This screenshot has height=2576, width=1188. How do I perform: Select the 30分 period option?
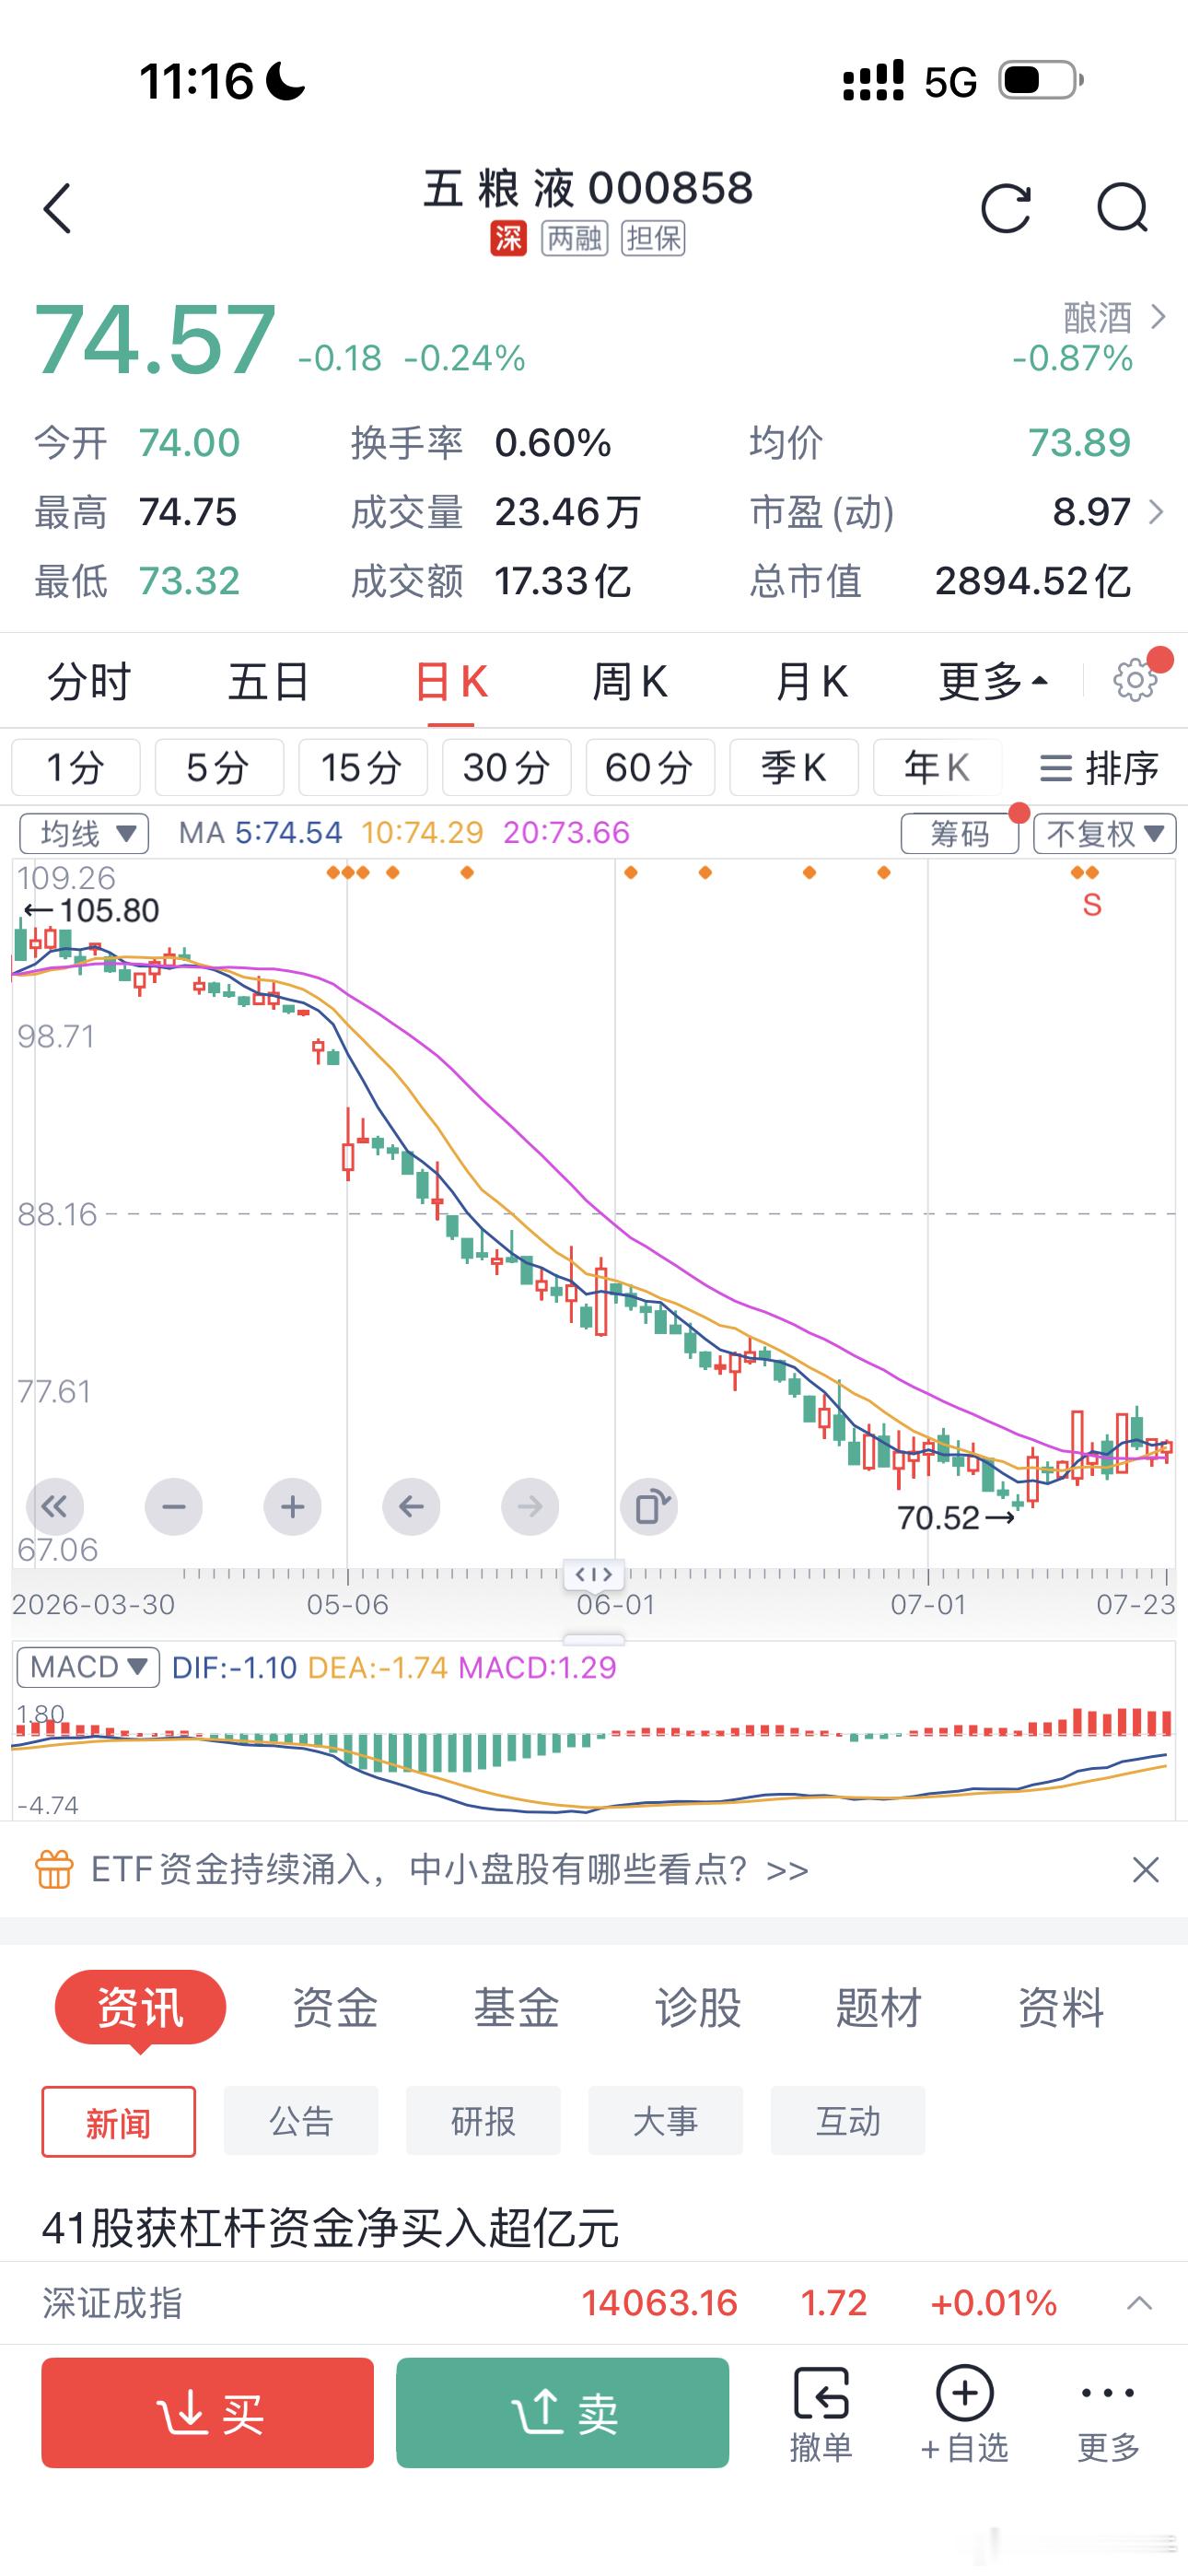tap(507, 767)
